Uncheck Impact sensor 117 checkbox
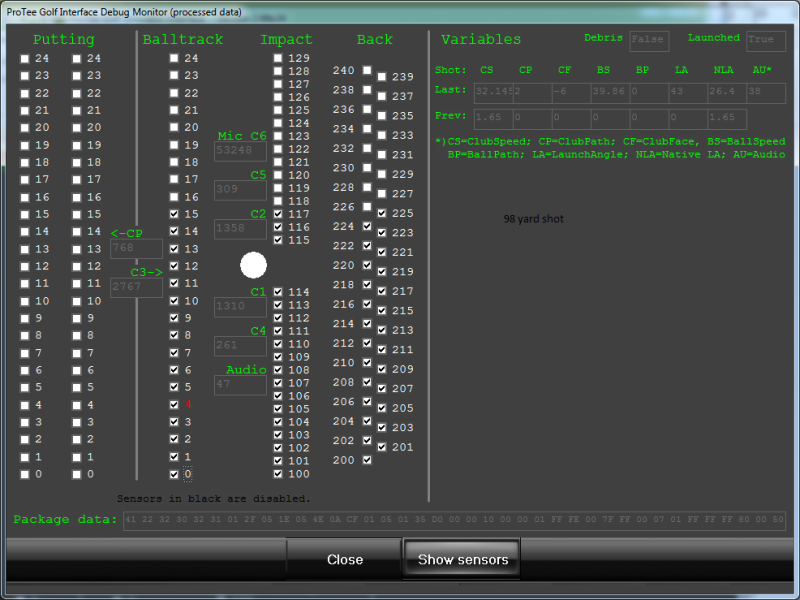The height and width of the screenshot is (600, 800). point(279,214)
